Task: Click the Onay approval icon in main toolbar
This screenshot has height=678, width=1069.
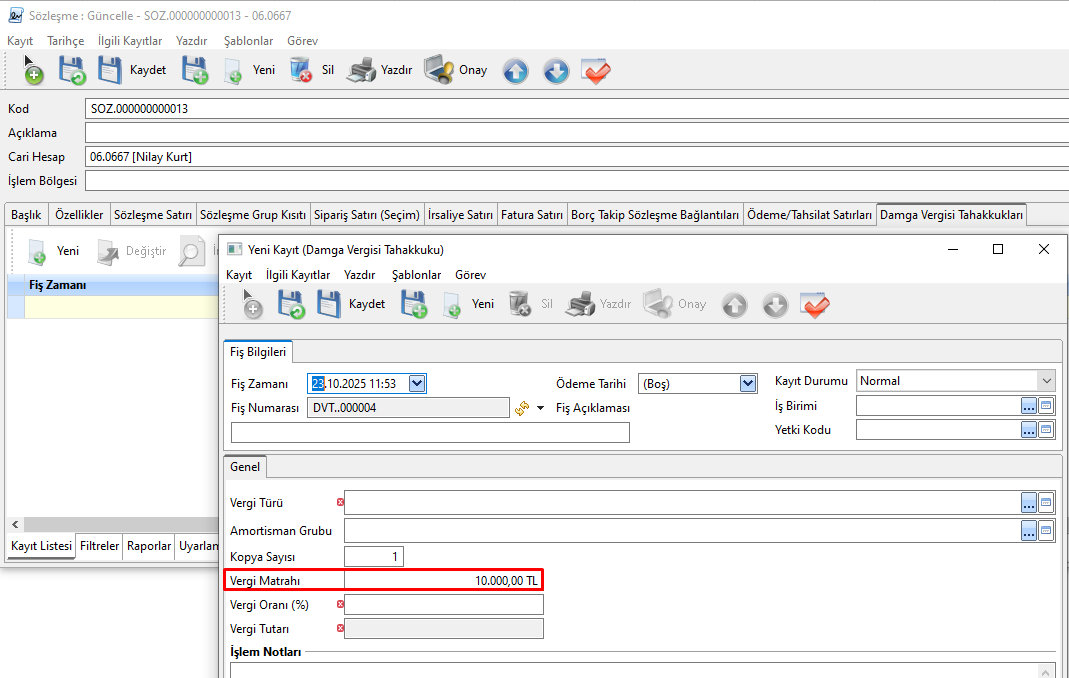Action: 439,71
